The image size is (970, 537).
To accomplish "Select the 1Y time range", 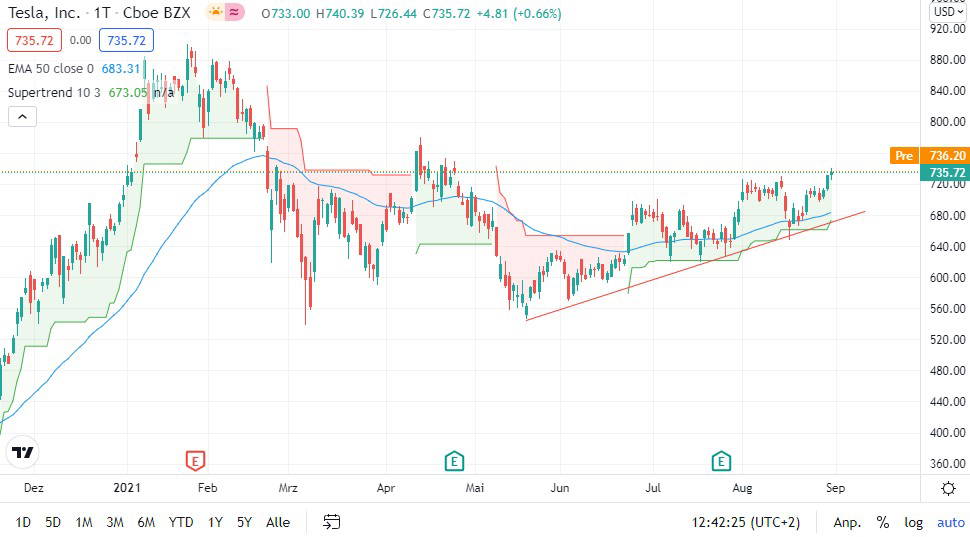I will point(215,522).
